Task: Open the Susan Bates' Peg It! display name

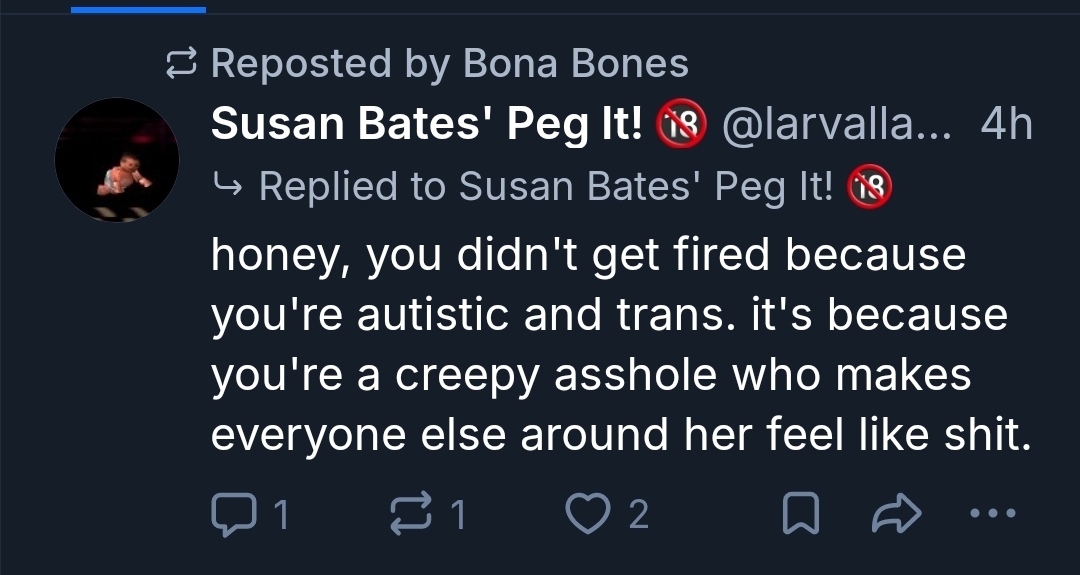Action: point(427,124)
